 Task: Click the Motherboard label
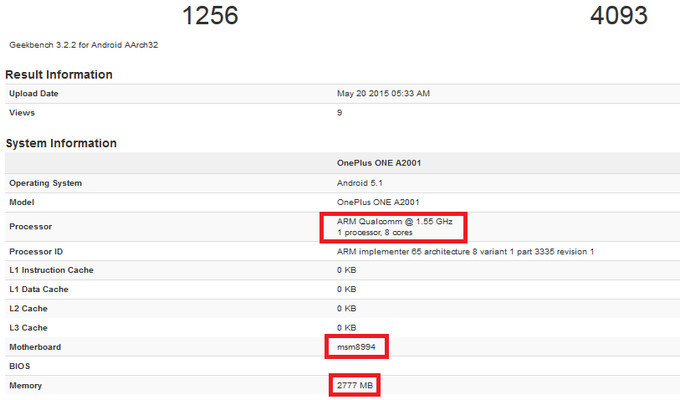(35, 347)
